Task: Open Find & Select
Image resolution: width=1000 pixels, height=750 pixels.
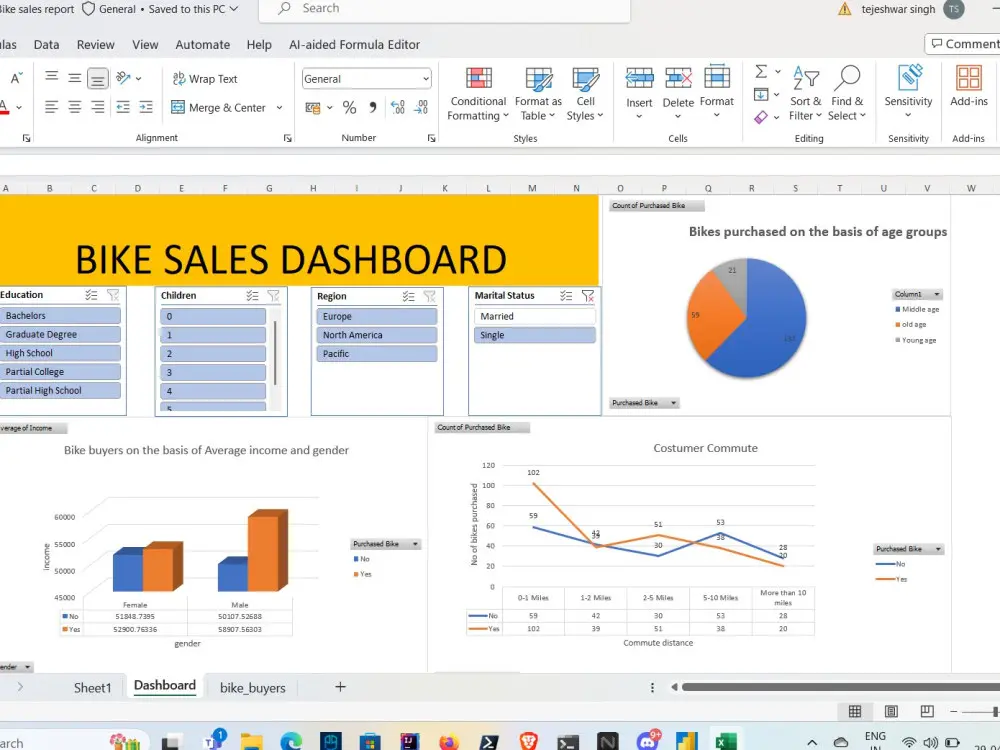Action: click(847, 95)
